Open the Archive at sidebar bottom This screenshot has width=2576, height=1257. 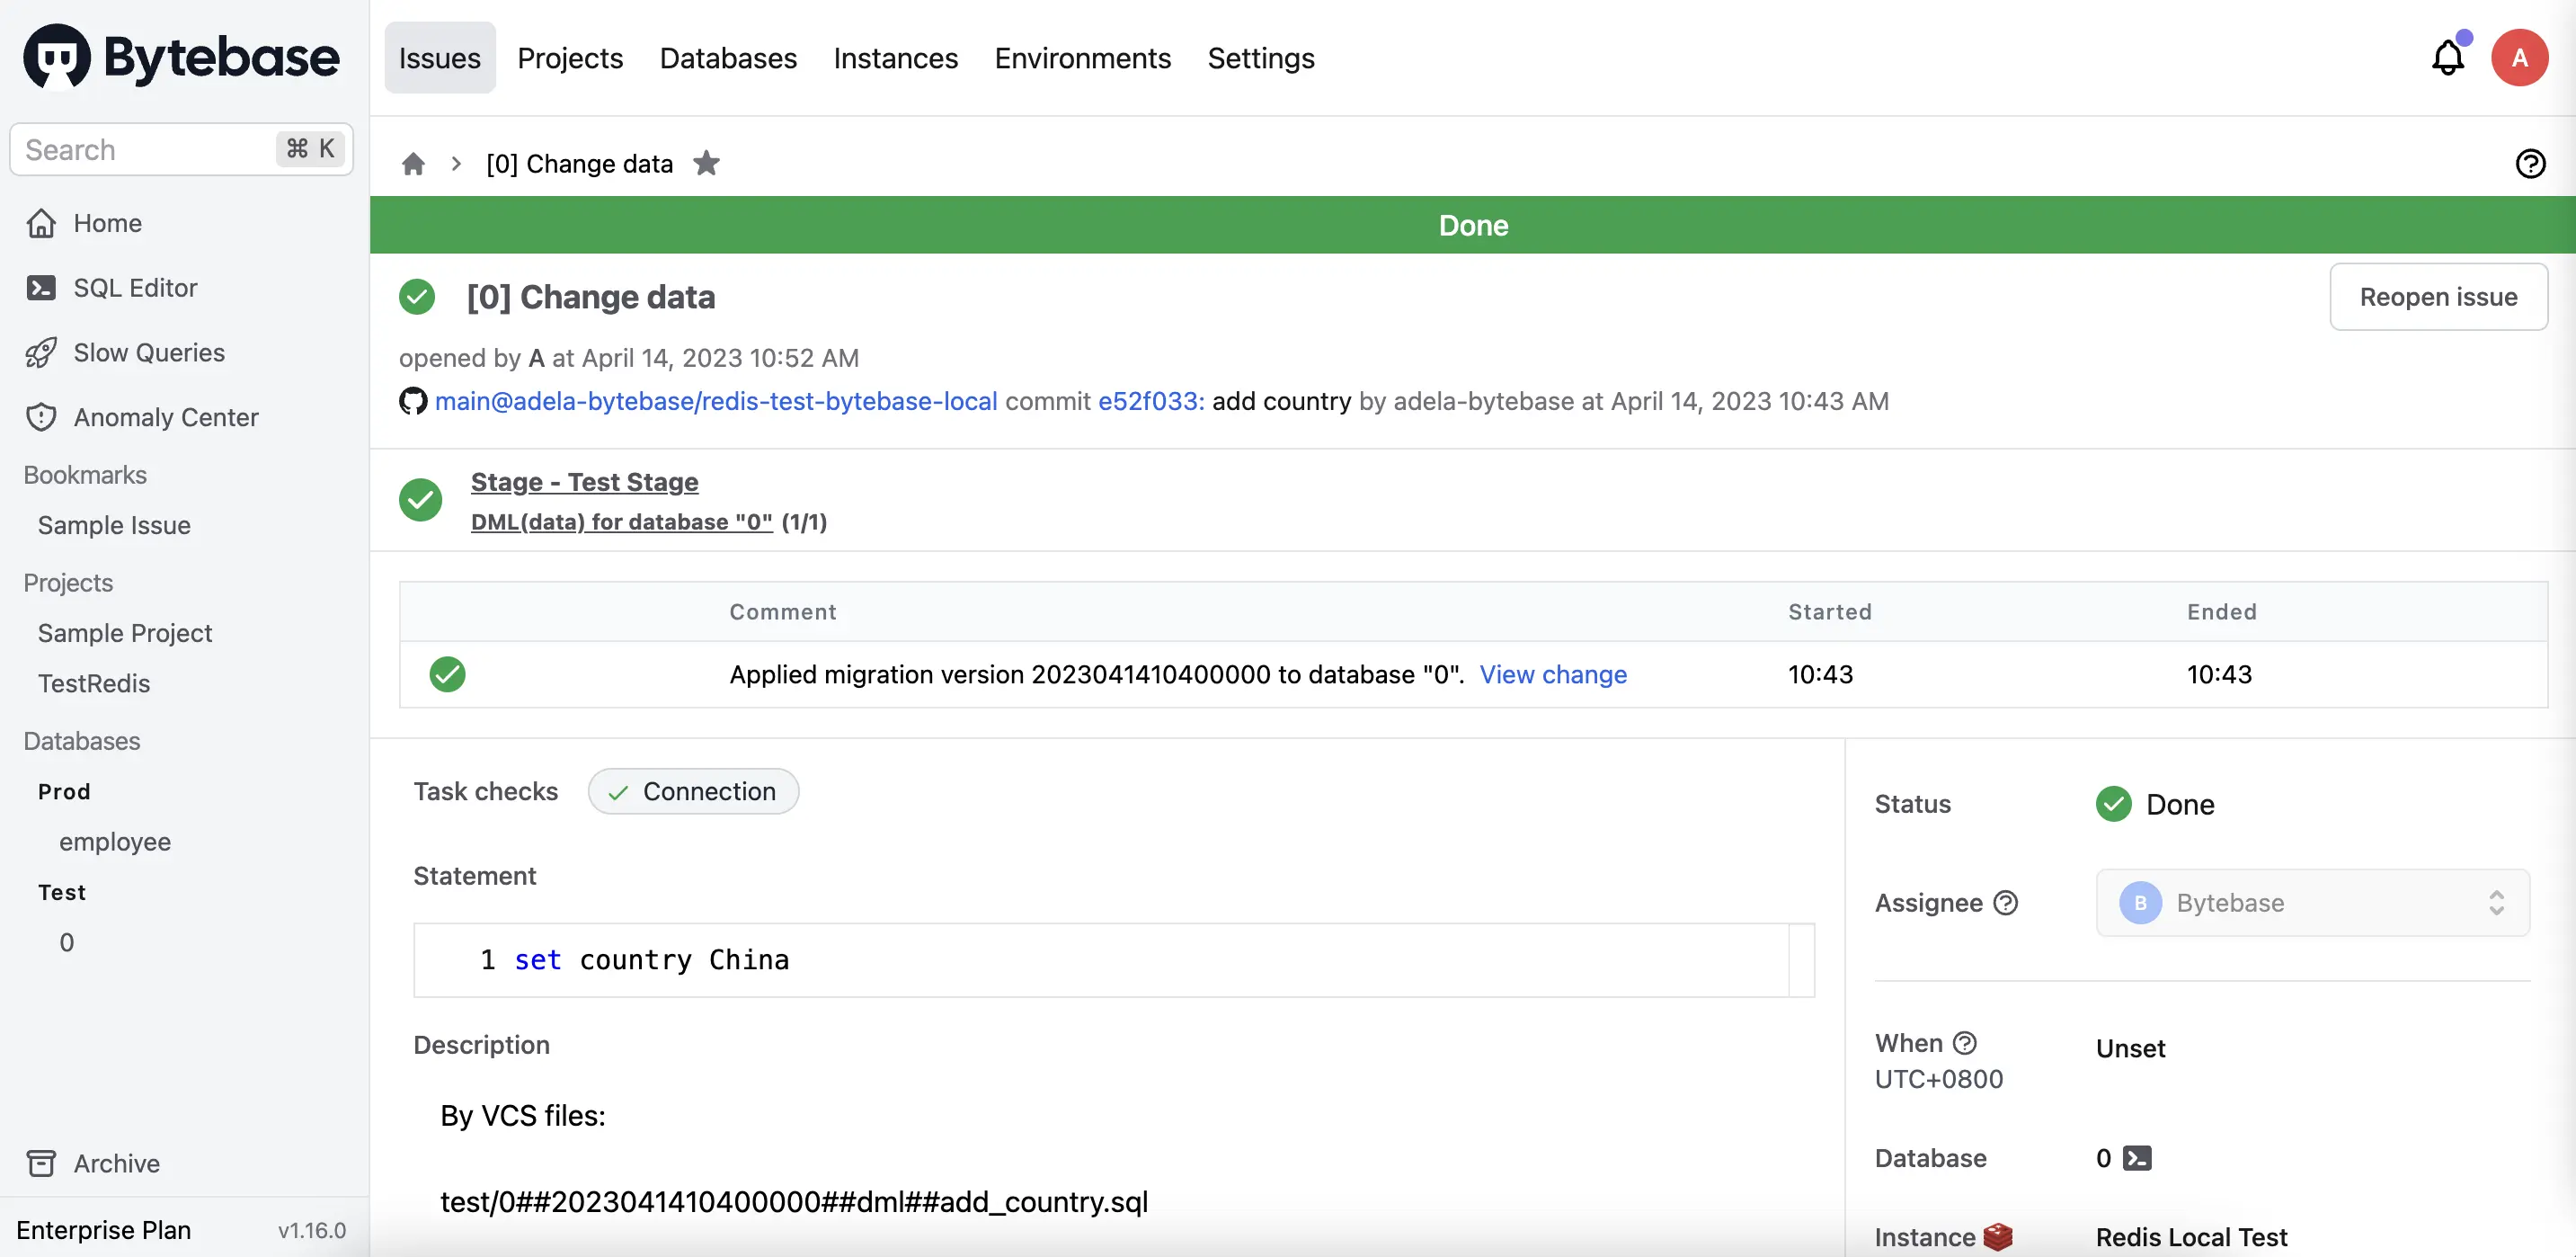[x=117, y=1163]
